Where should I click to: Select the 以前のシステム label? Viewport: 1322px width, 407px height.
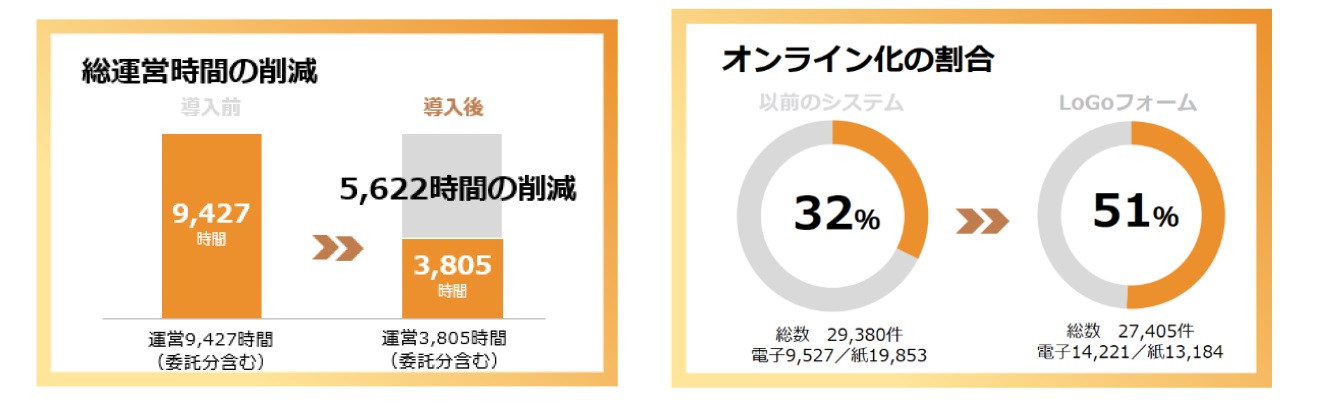(831, 103)
